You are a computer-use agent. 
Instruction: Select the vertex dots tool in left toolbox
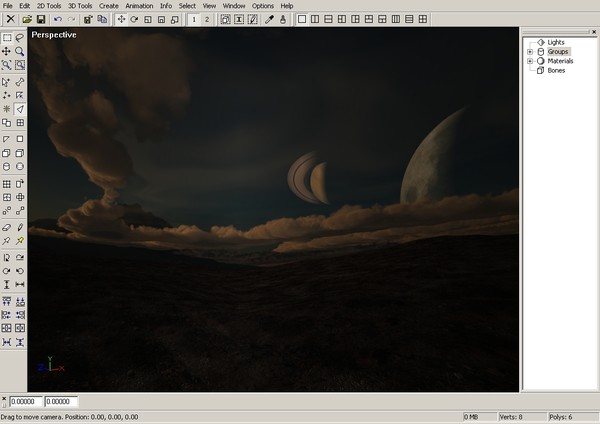tap(7, 95)
